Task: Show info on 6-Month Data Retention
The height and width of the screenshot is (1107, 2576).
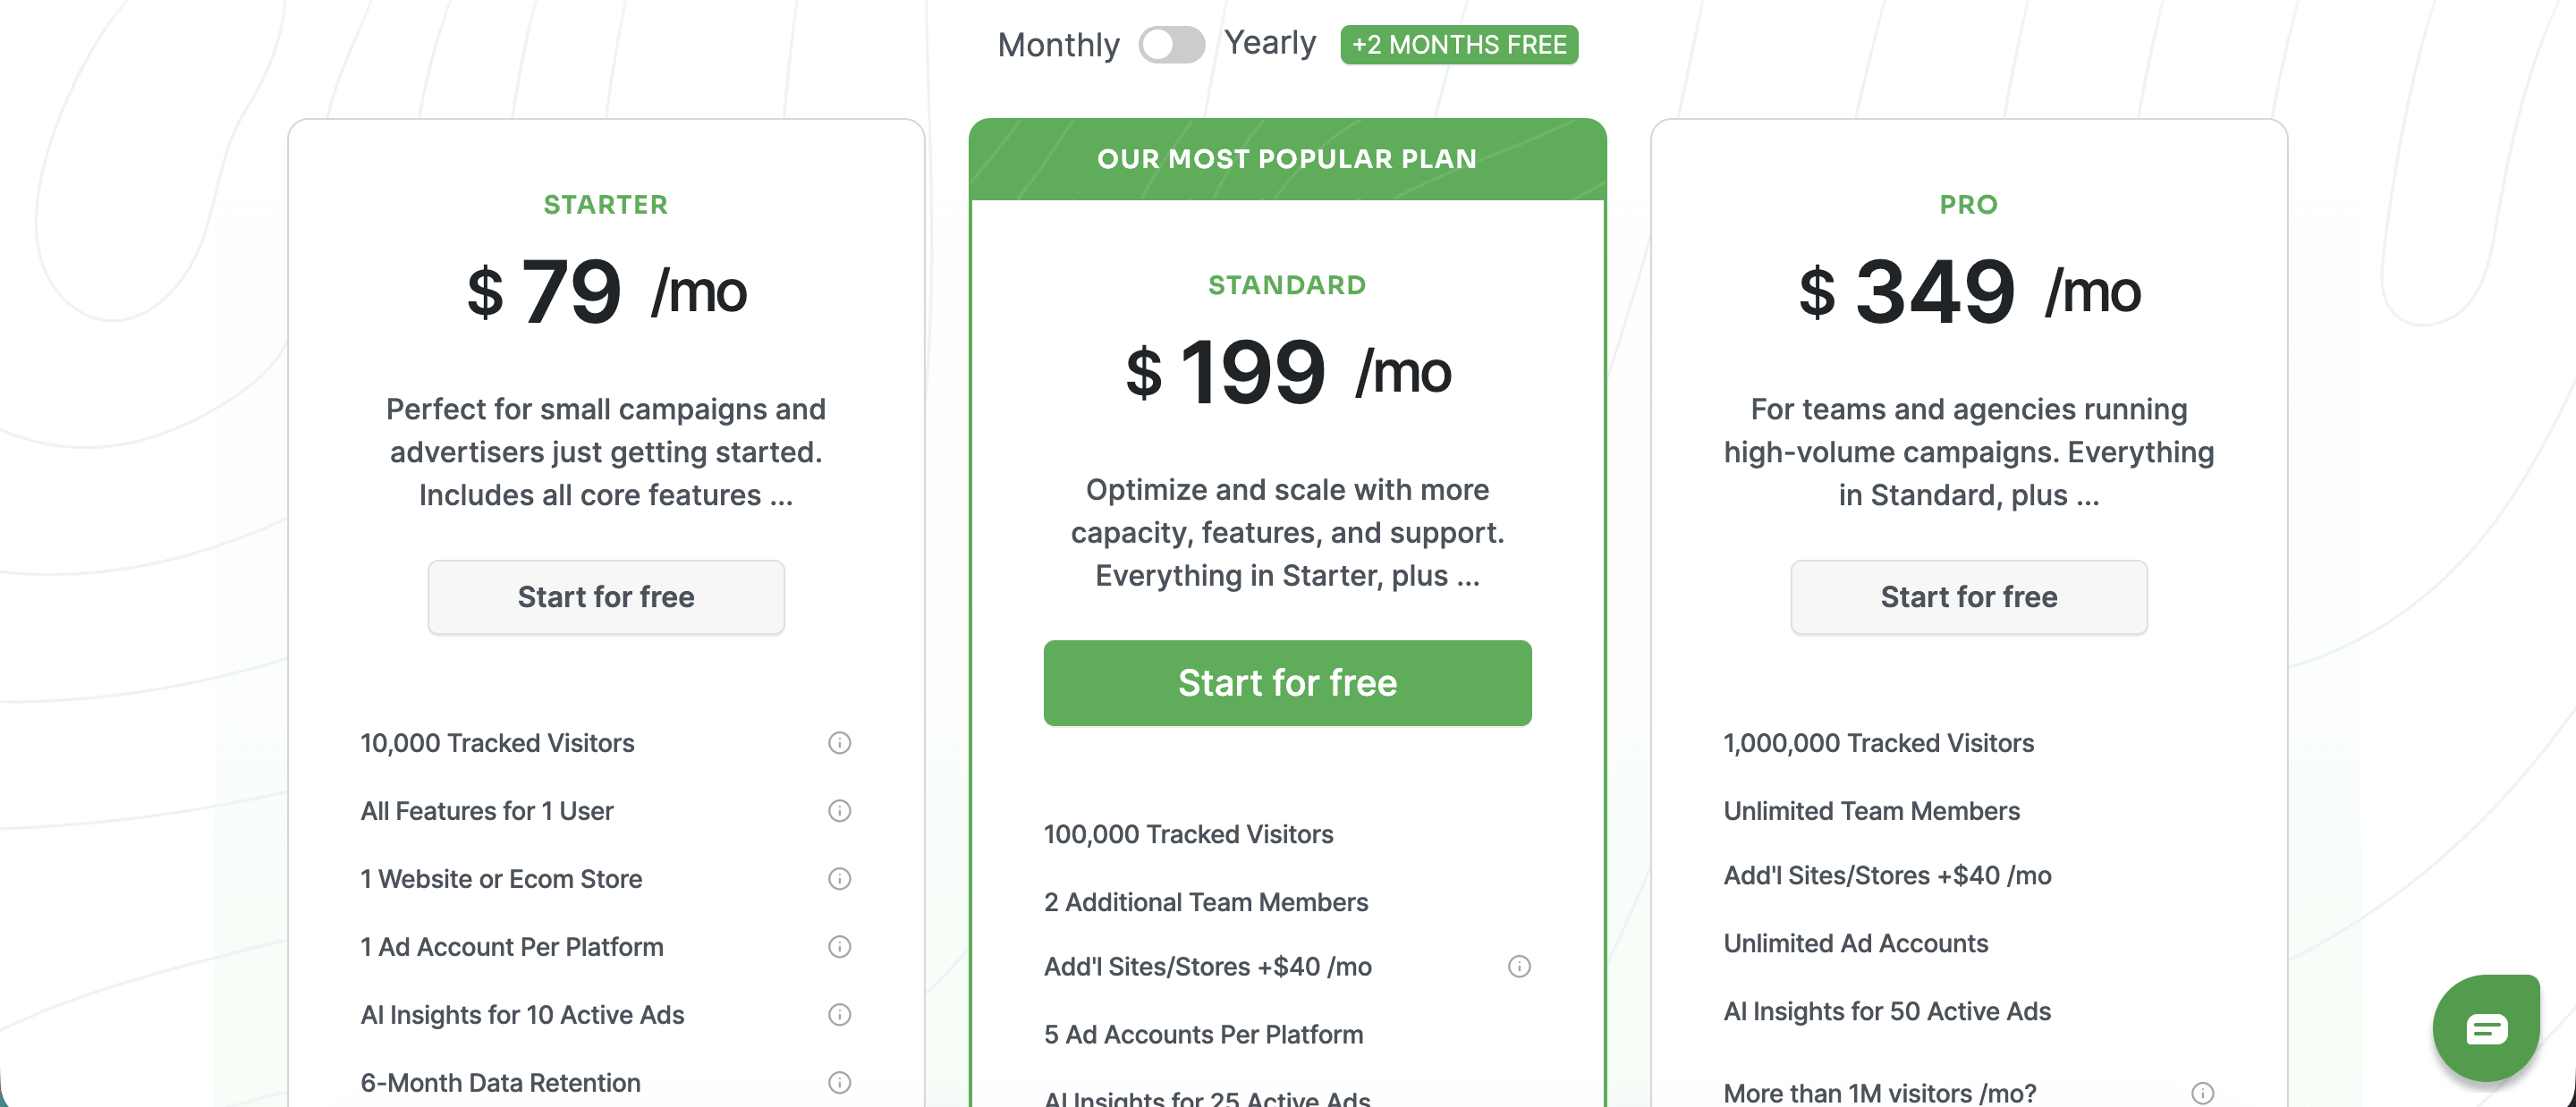Action: coord(839,1082)
